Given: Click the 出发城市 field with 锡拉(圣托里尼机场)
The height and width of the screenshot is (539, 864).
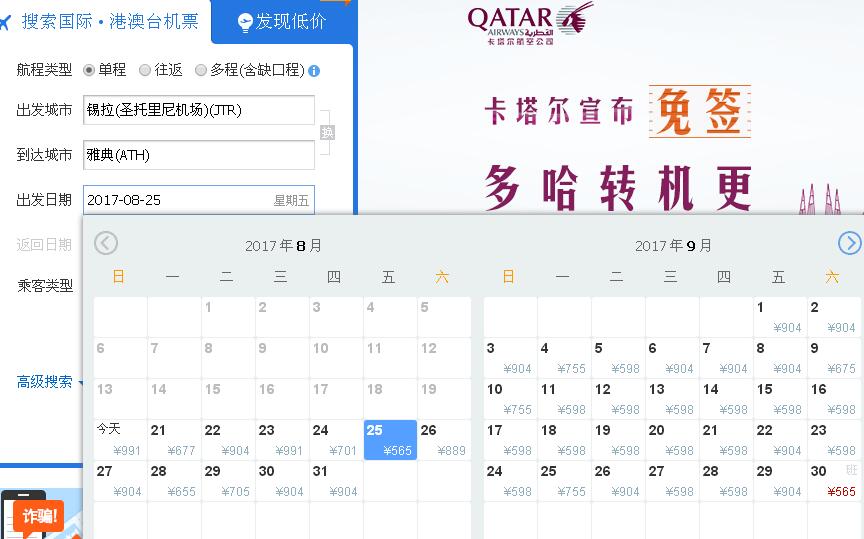Looking at the screenshot, I should tap(198, 110).
